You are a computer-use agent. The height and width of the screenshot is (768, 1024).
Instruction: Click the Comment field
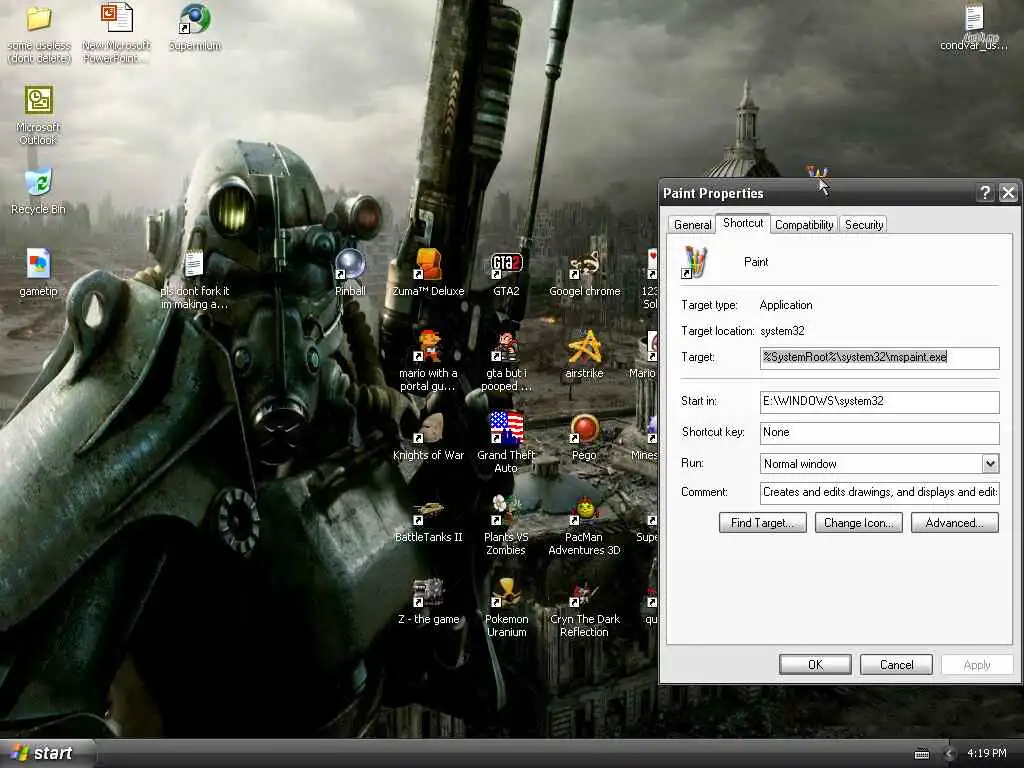(880, 492)
